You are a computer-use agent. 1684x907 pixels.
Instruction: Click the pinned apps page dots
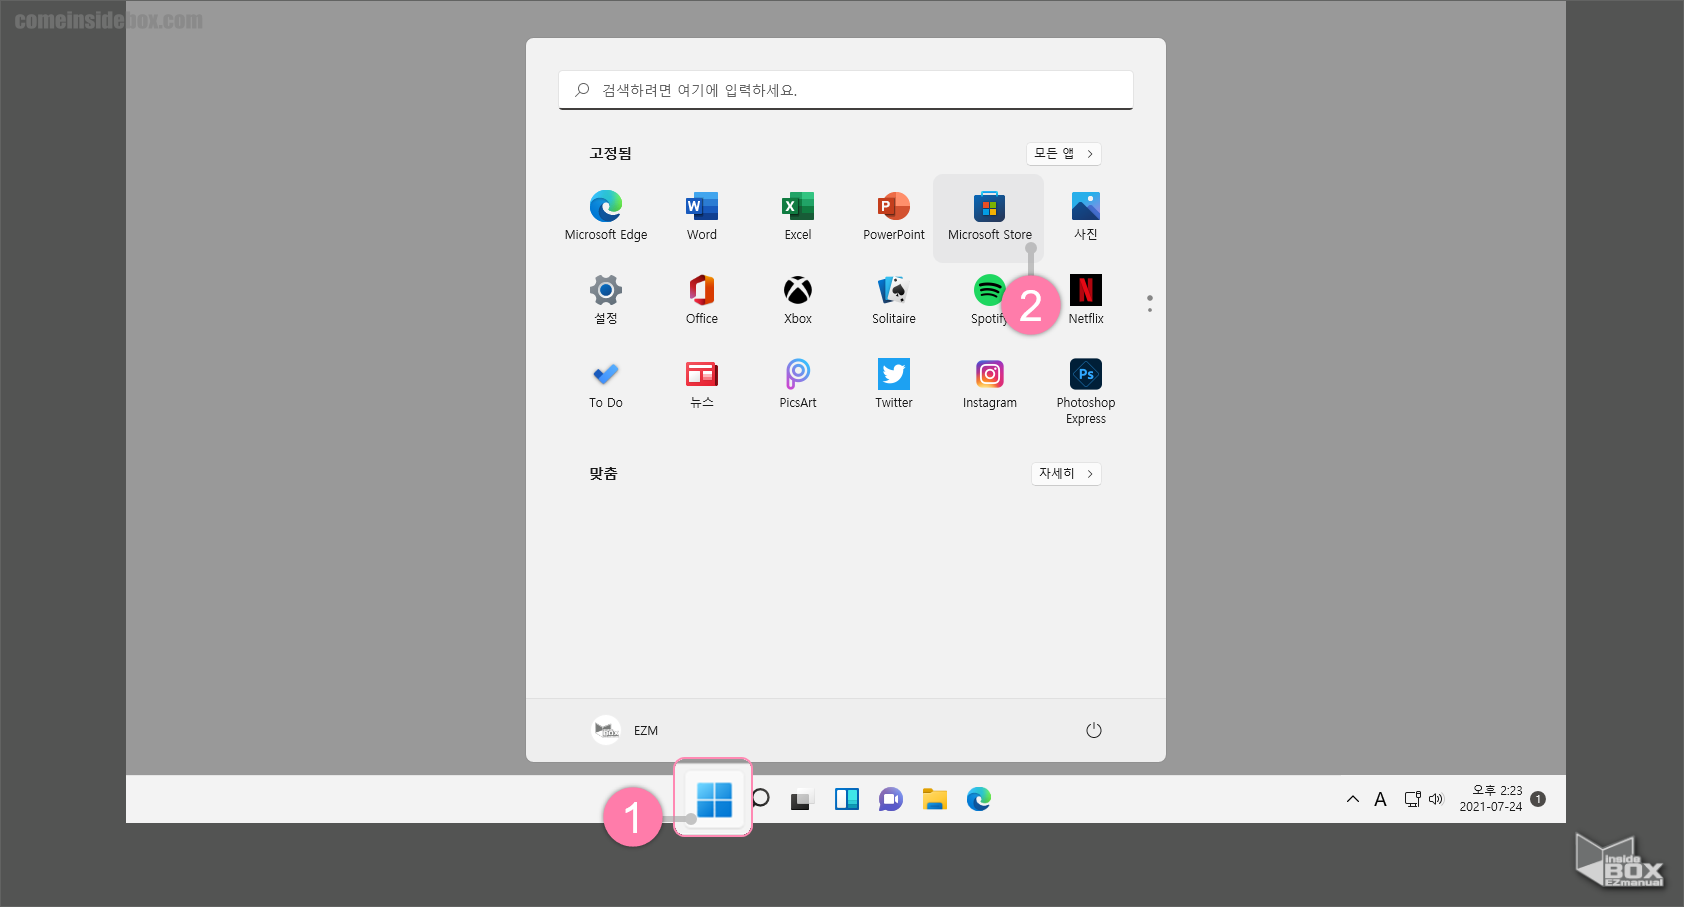tap(1150, 303)
